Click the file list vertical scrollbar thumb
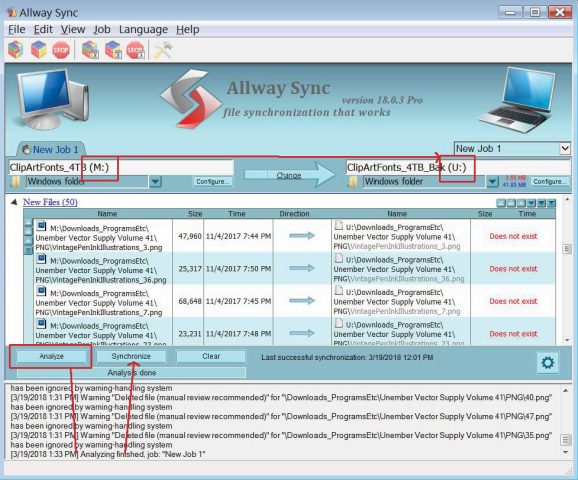 567,249
